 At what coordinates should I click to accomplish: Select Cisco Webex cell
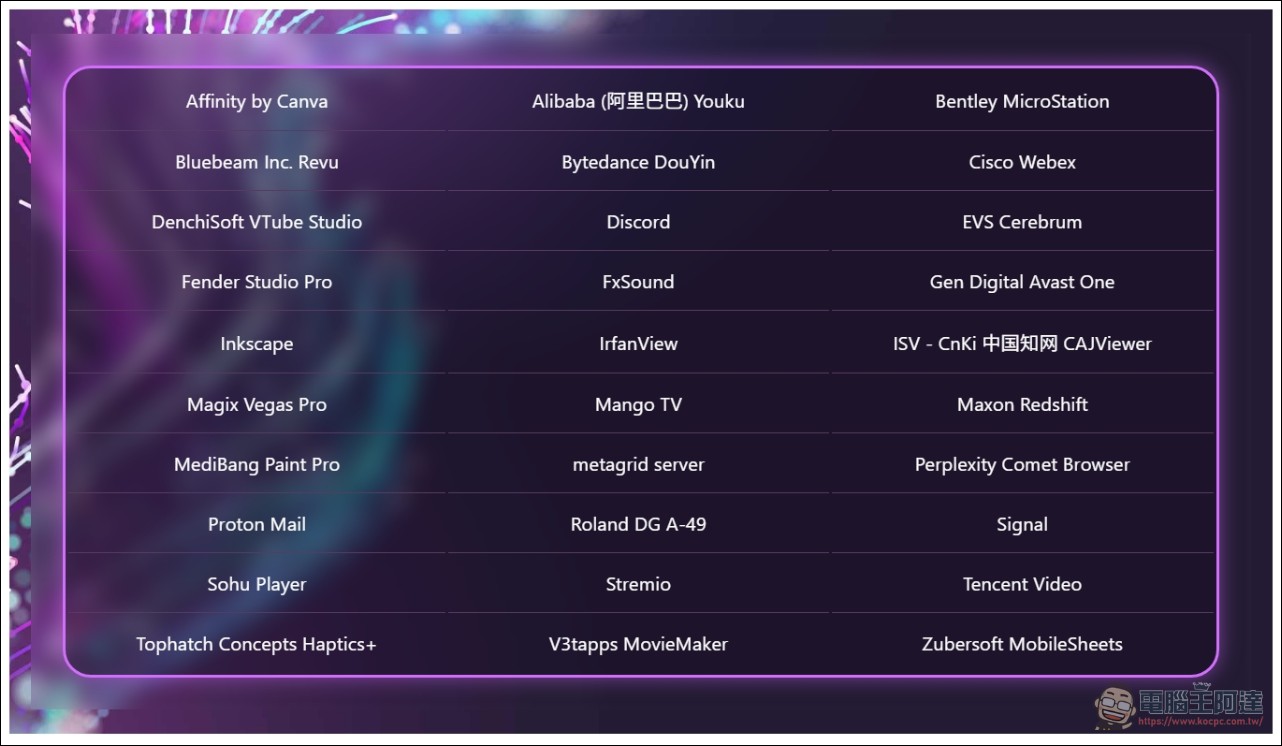[1022, 162]
